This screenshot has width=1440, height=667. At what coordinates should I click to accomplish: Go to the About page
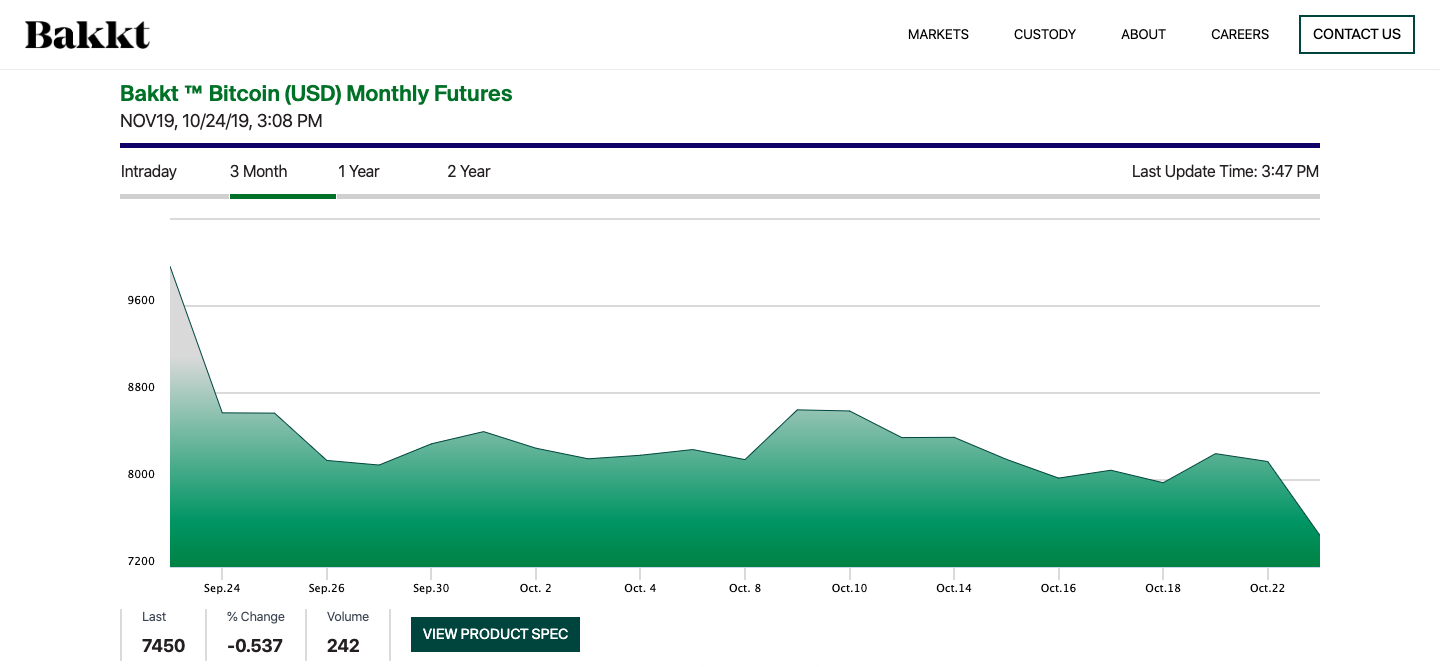coord(1143,34)
